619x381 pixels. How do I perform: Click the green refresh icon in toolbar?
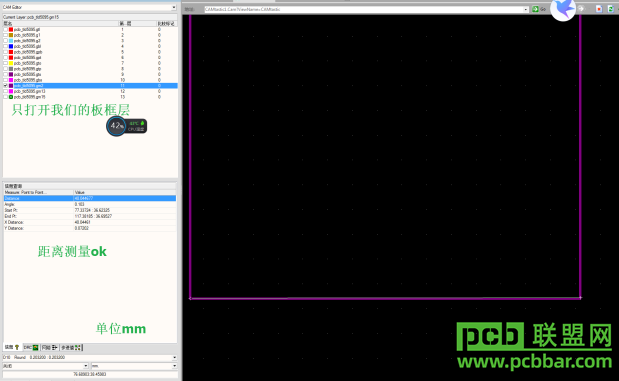pyautogui.click(x=611, y=9)
